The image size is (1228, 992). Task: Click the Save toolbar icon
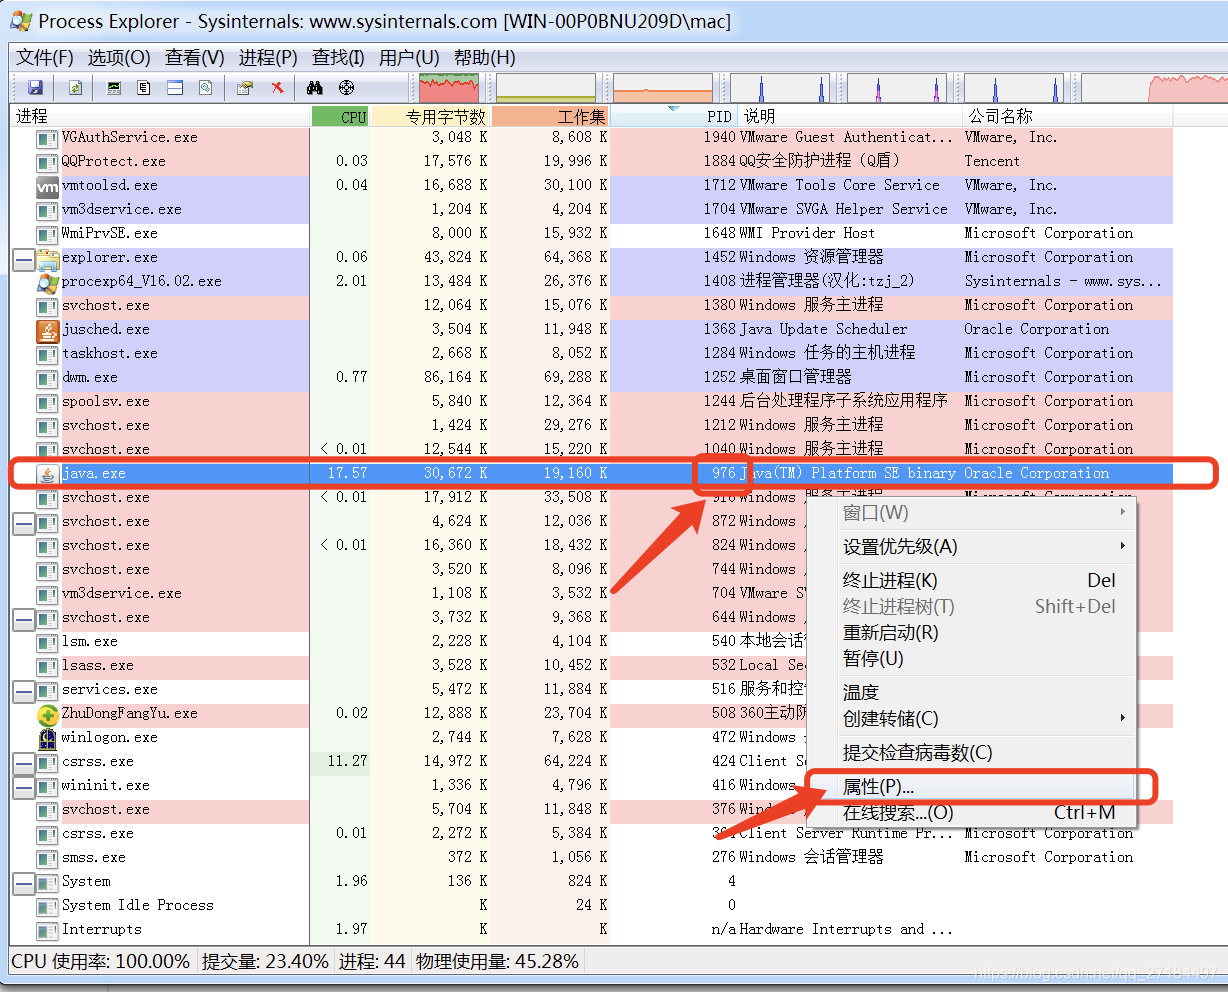point(35,88)
